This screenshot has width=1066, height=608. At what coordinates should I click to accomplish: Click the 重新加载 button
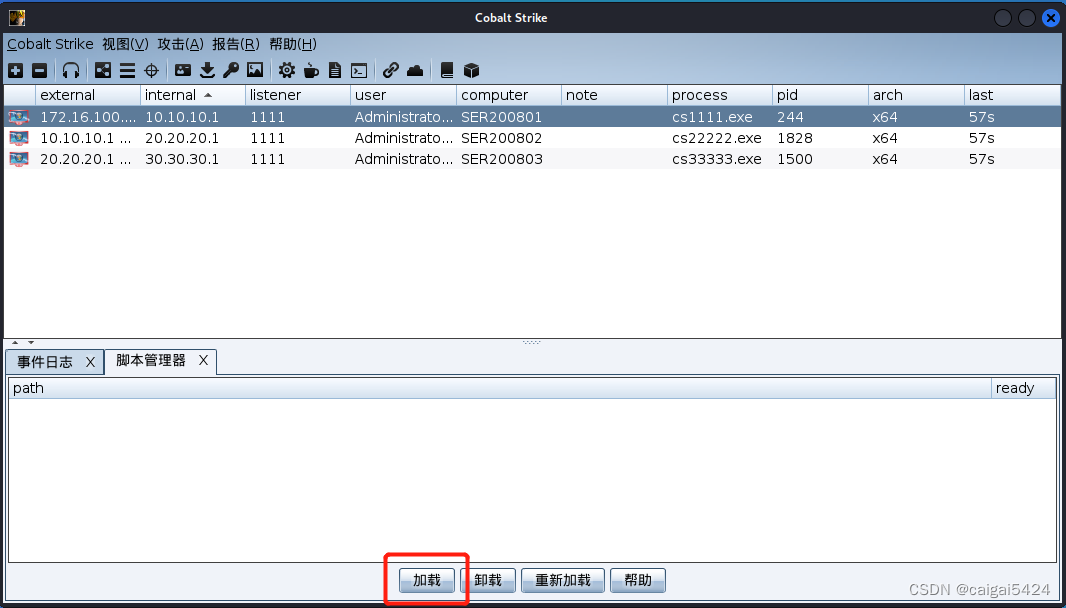pos(562,580)
